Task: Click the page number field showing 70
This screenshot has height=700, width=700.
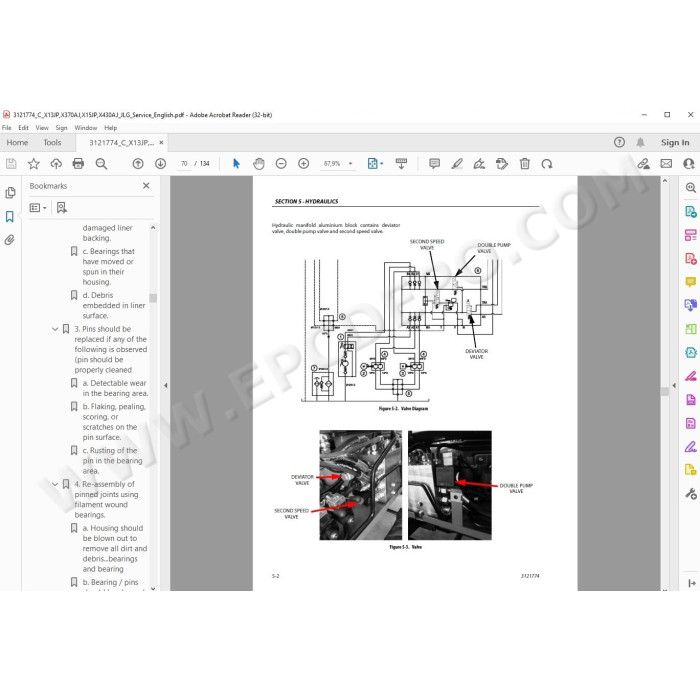Action: (184, 164)
